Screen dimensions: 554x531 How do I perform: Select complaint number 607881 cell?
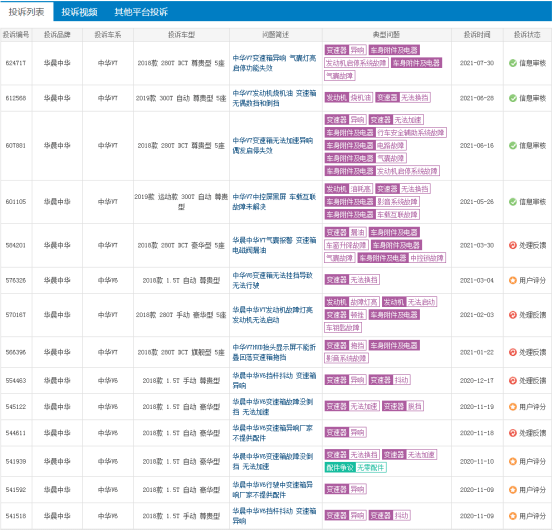[16, 145]
